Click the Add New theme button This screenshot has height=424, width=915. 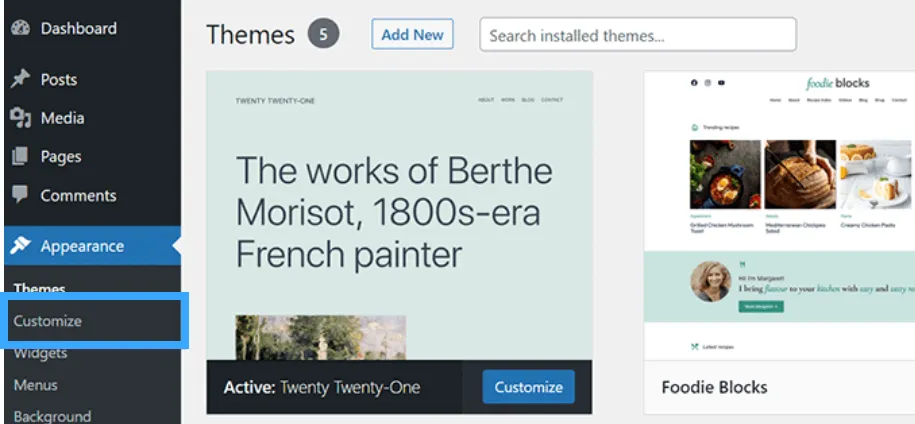(x=413, y=34)
